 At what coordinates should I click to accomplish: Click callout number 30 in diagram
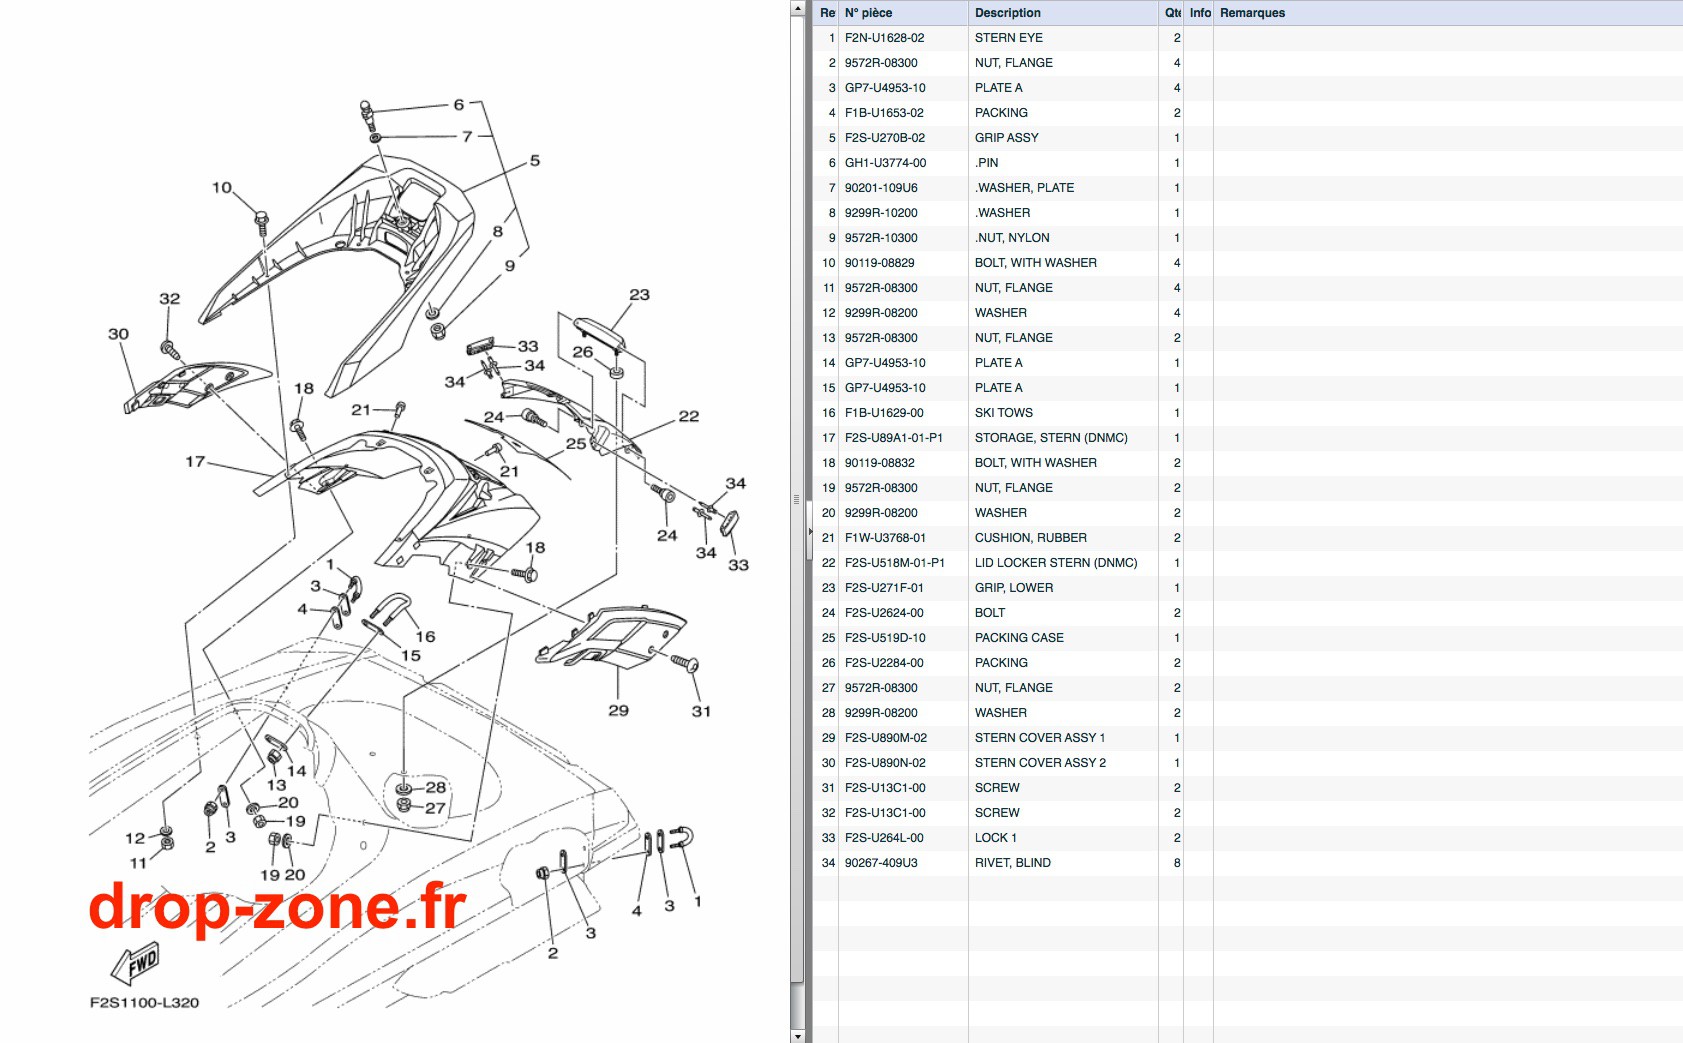click(x=118, y=333)
